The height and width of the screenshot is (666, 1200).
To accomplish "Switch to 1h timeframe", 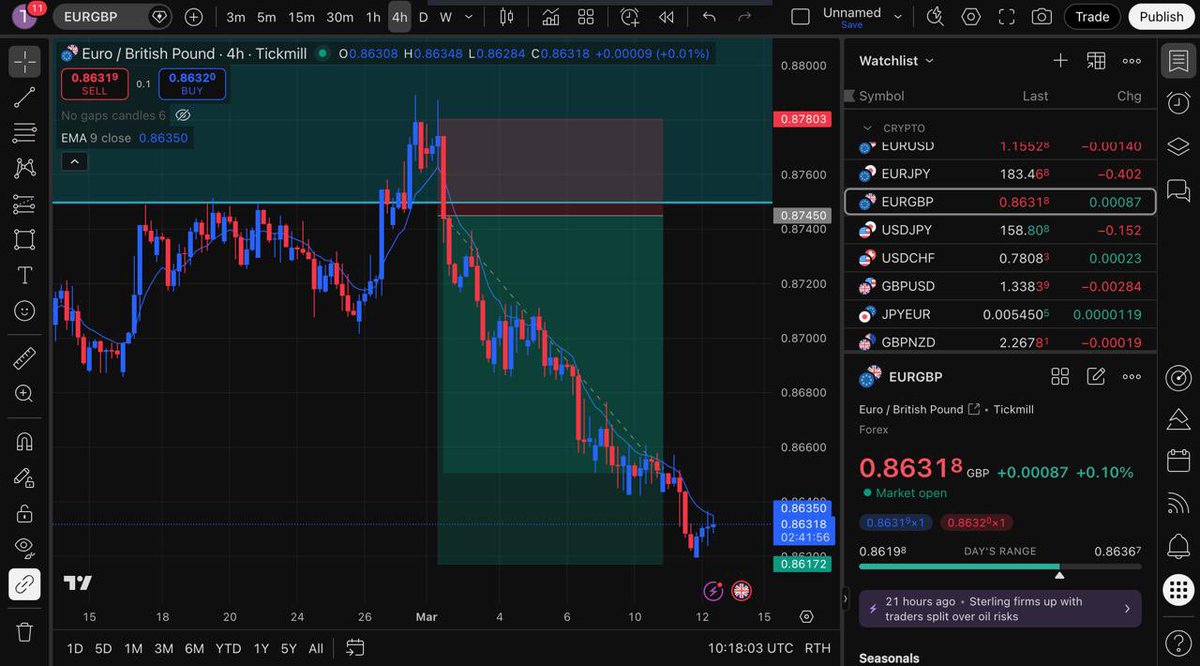I will coord(373,17).
